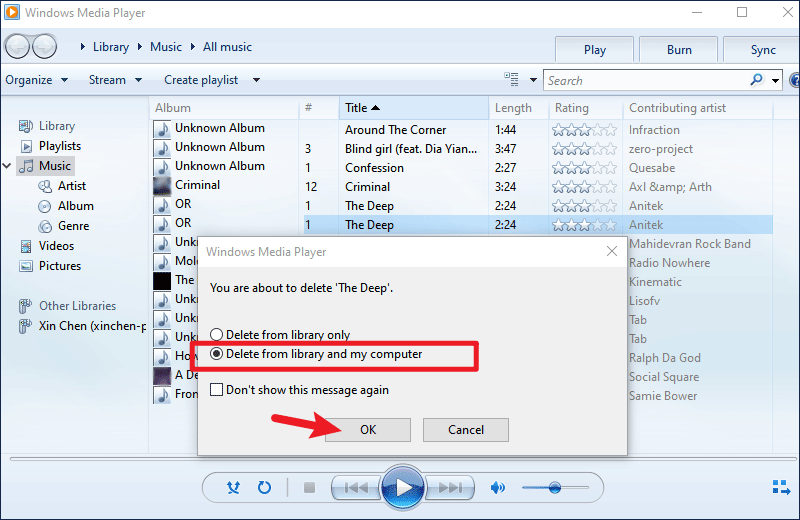Click into the Search field
This screenshot has width=800, height=520.
coord(647,81)
